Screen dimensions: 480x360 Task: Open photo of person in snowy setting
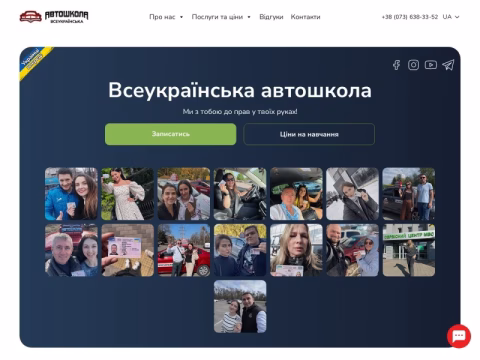pyautogui.click(x=352, y=194)
